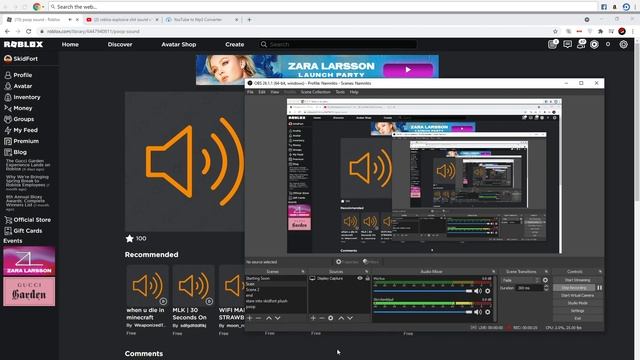
Task: Open the OBS View menu
Action: (x=275, y=92)
